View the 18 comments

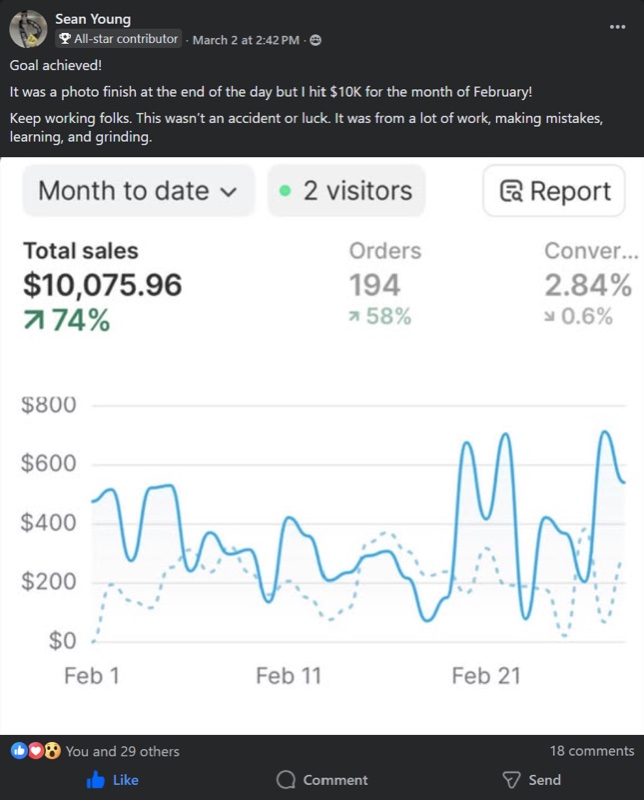pyautogui.click(x=591, y=749)
